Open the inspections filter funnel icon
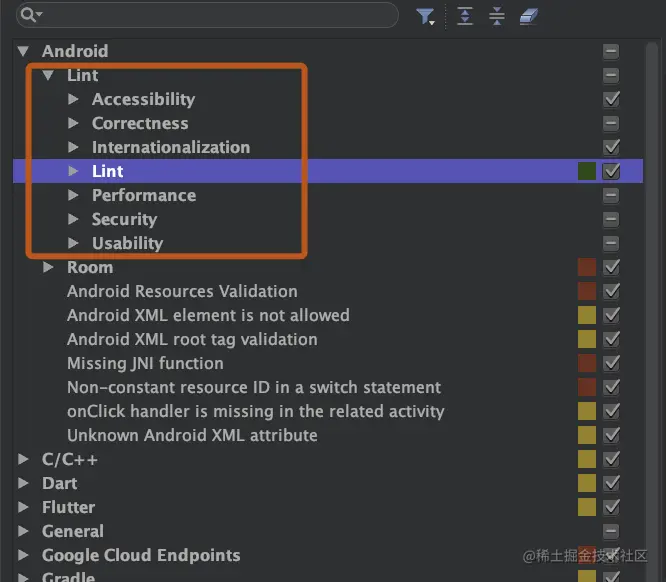Viewport: 666px width, 582px height. [425, 17]
